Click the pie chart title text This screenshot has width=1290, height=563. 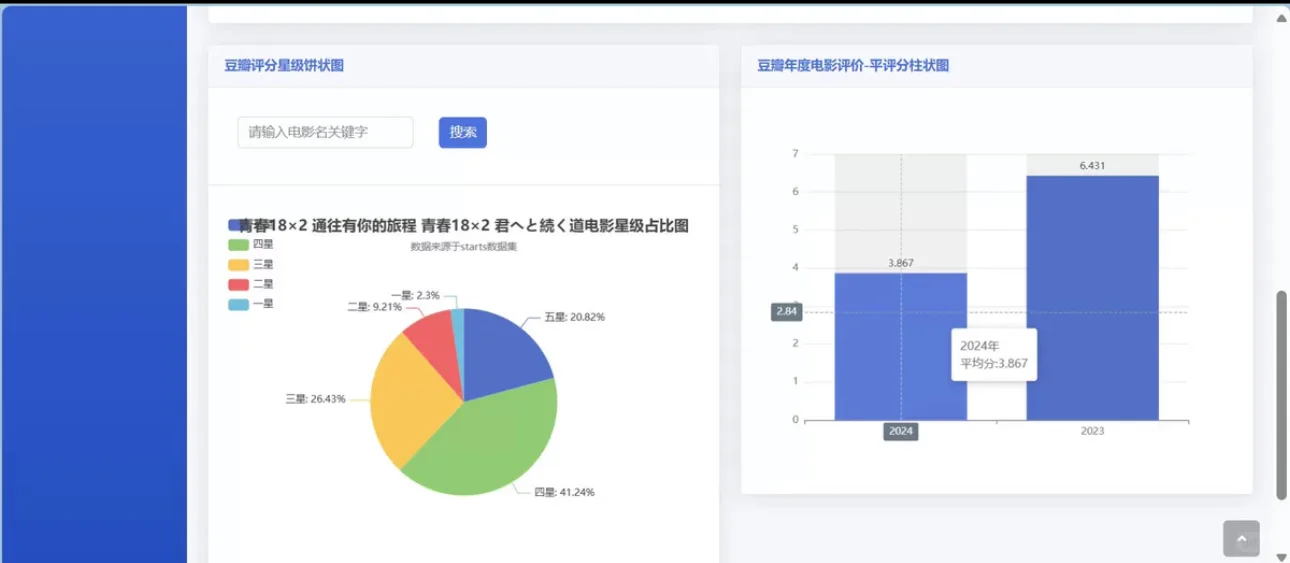[x=464, y=226]
